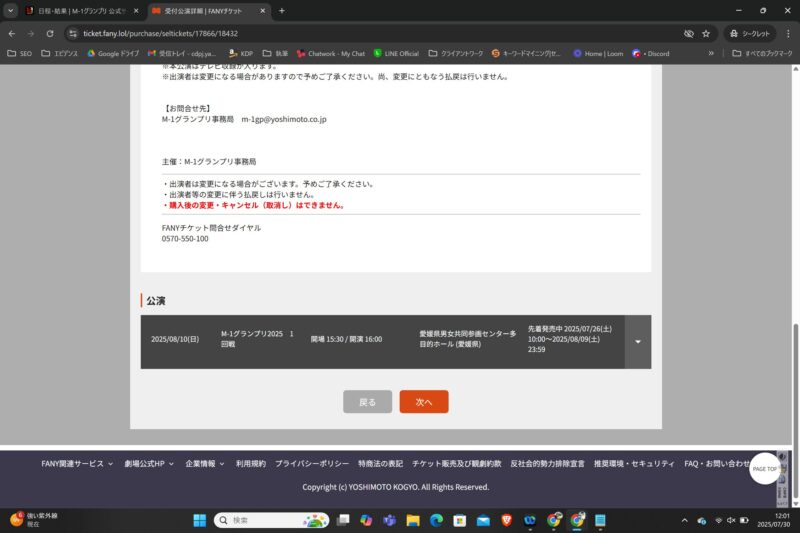Open the FAQ・お問い合わせ footer link
The image size is (800, 533).
(x=717, y=464)
